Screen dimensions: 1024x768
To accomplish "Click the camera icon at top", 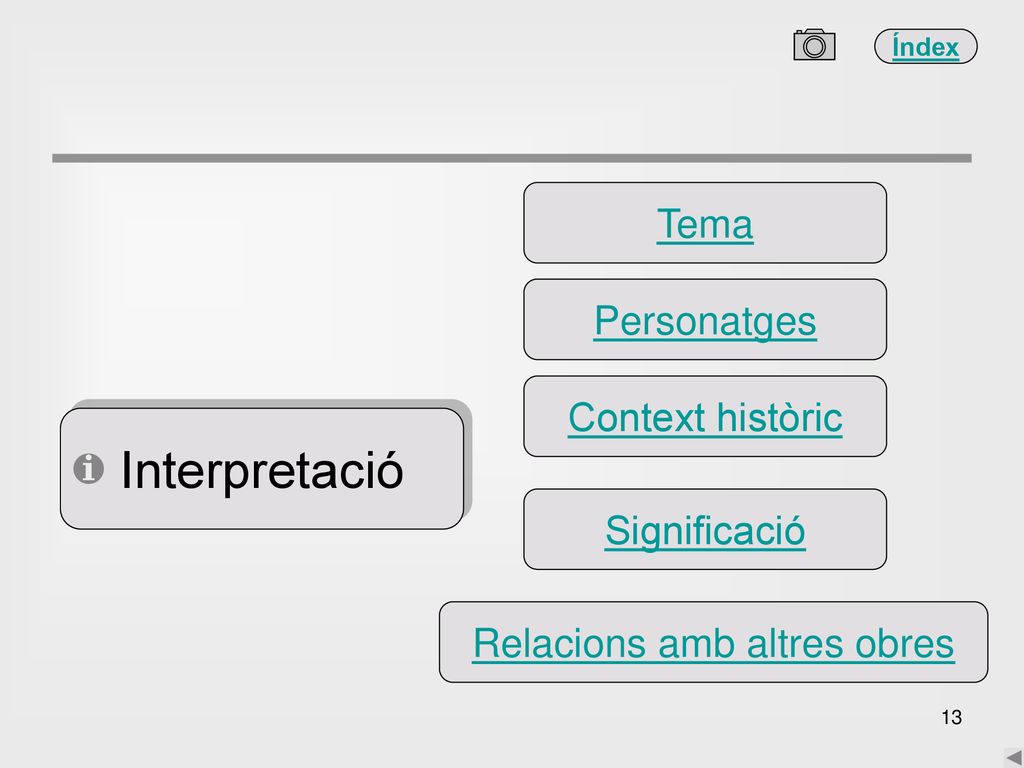I will (814, 45).
